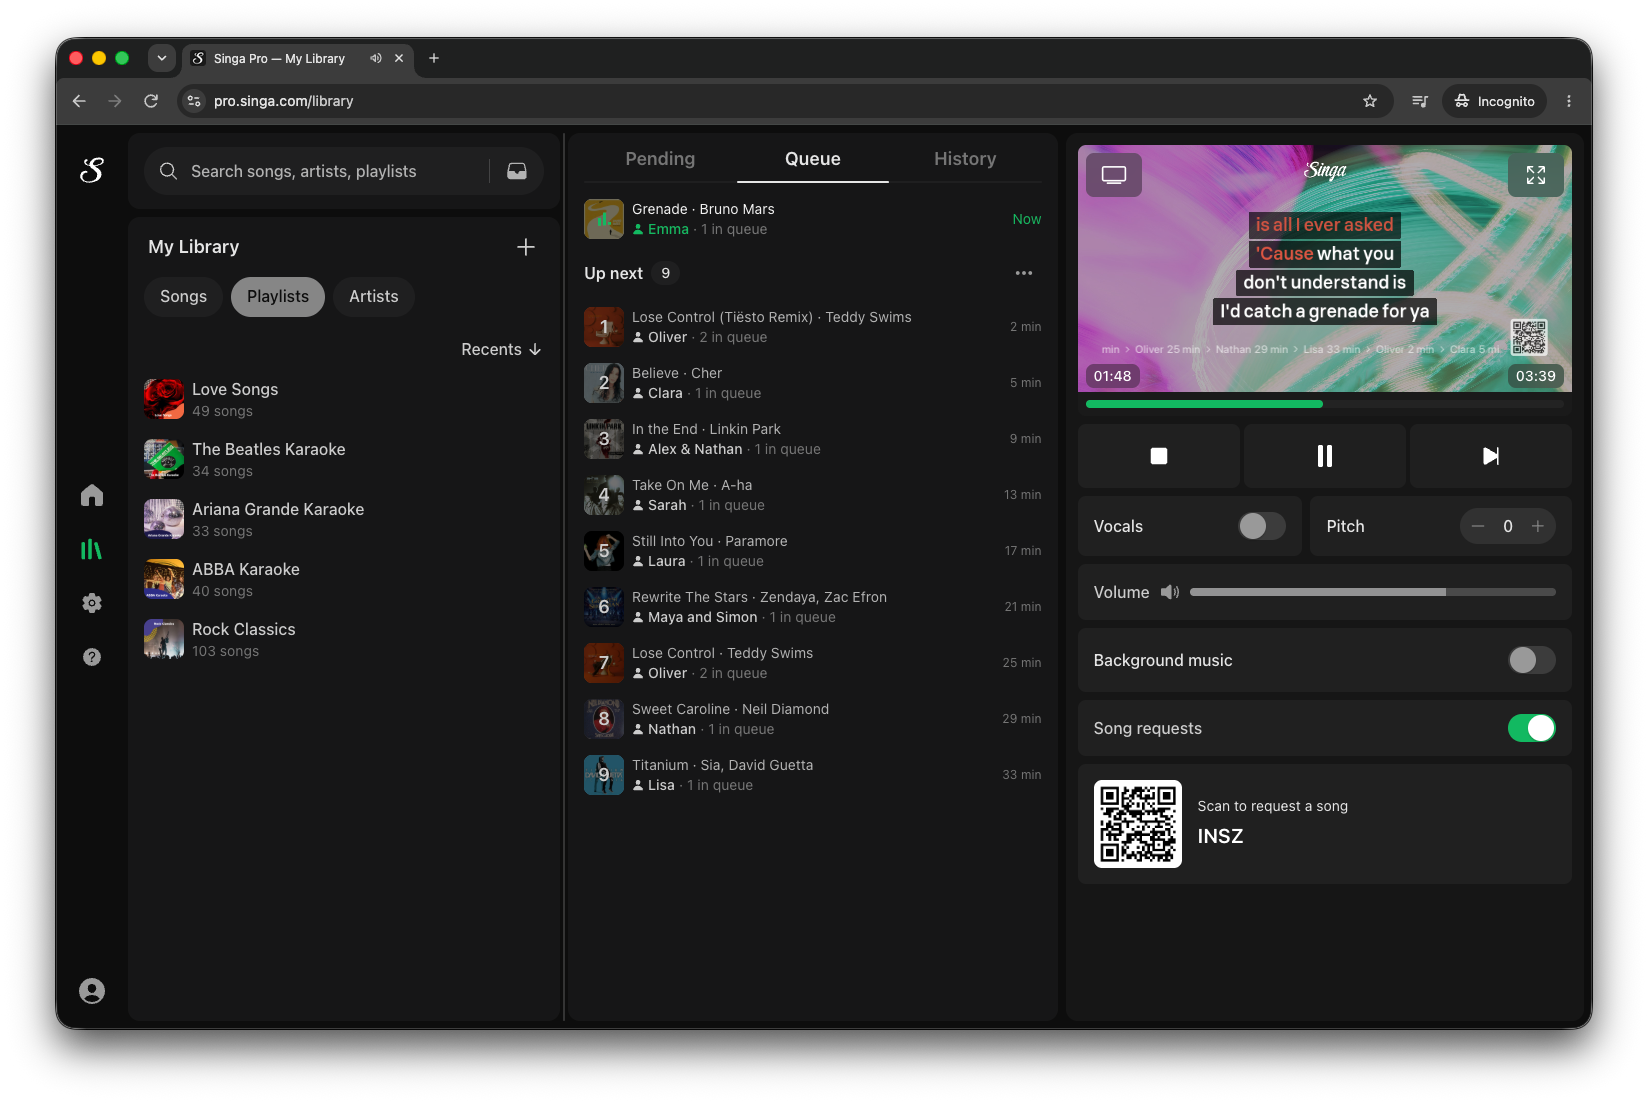Screen dimensions: 1648x1103
Task: Open Chrome three-dot menu
Action: 1569,101
